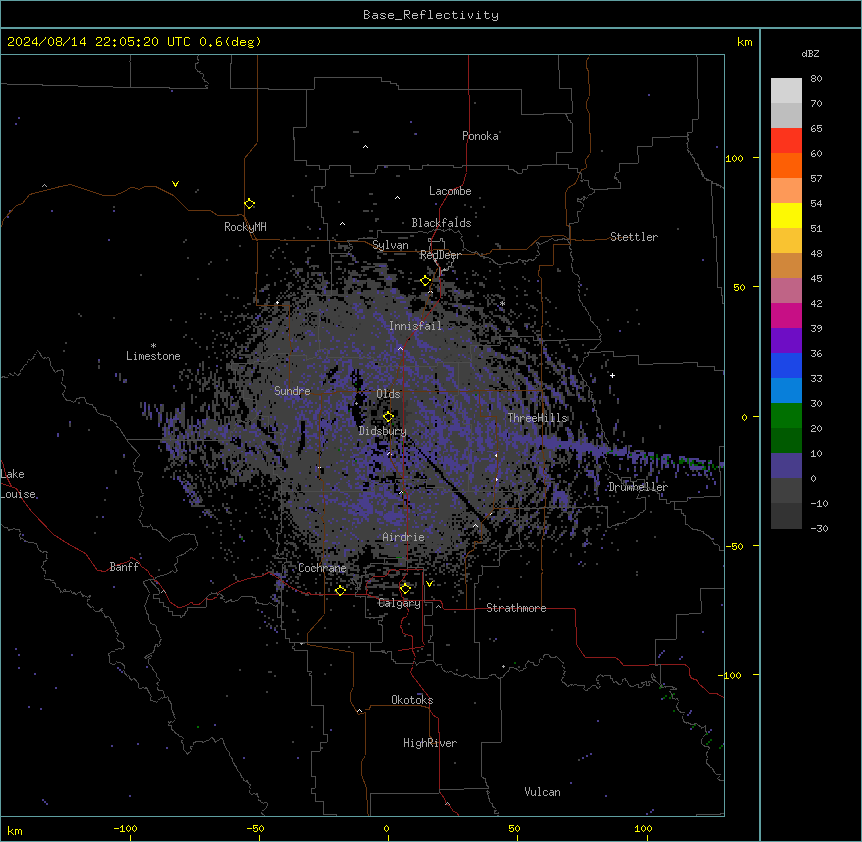Select the Olds label
Viewport: 862px width, 842px height.
click(x=388, y=394)
